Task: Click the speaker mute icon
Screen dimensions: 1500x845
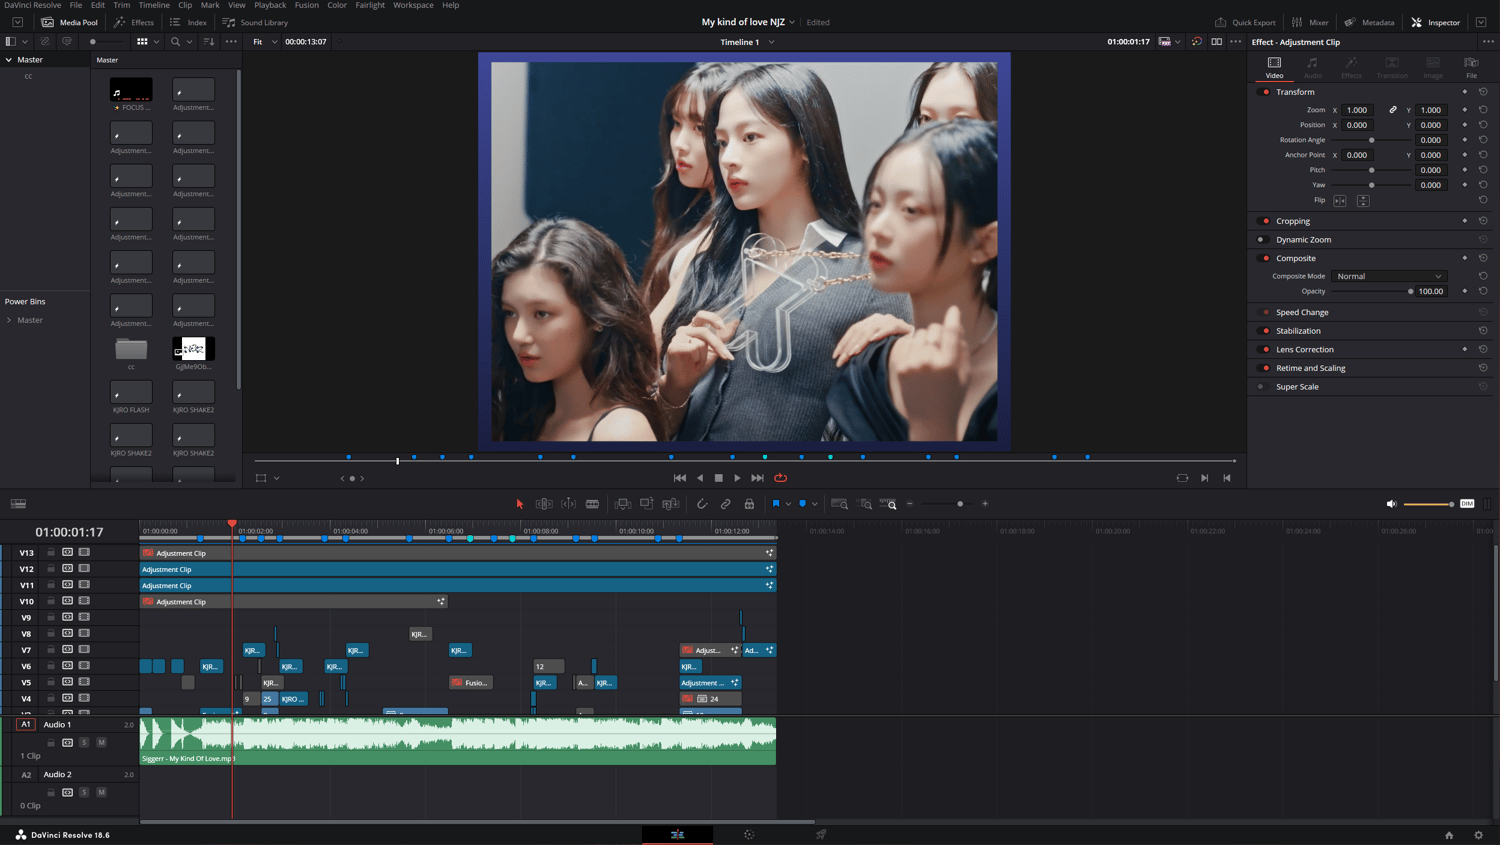Action: click(1391, 504)
